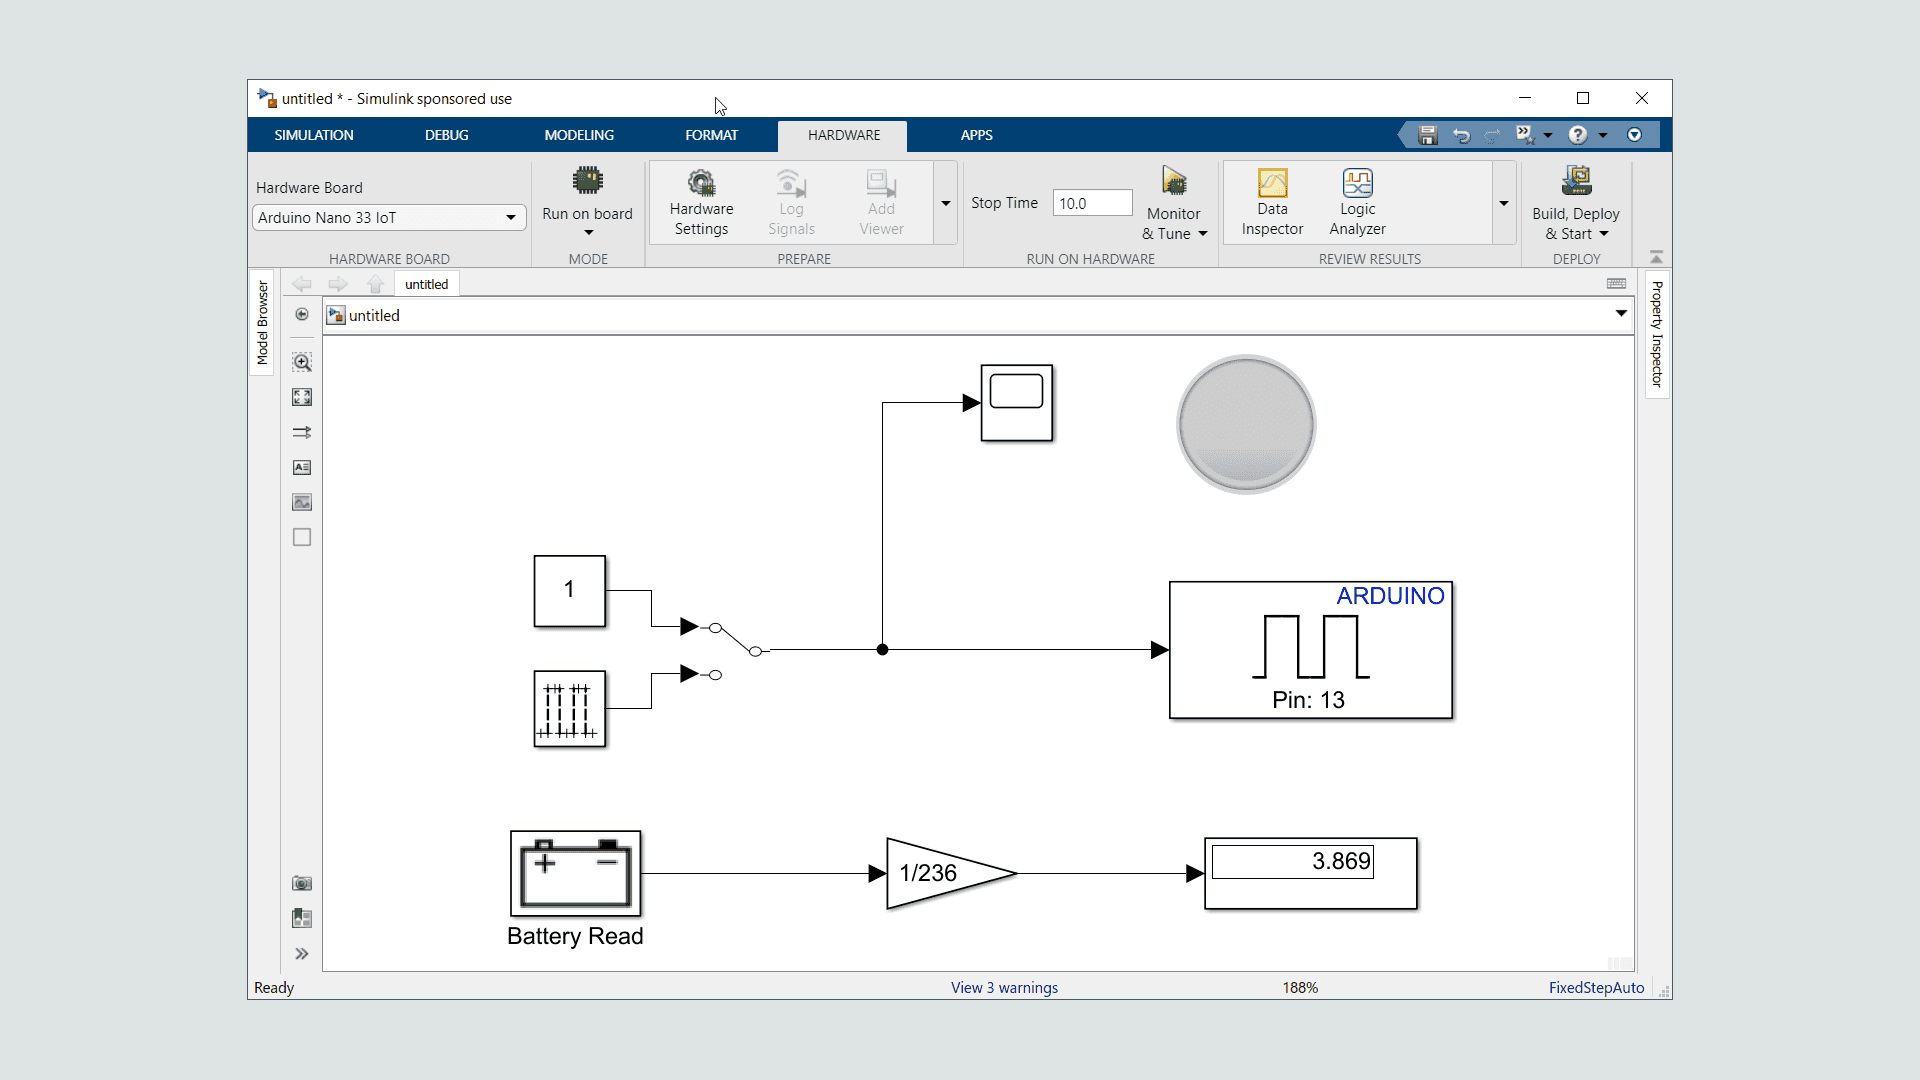Image resolution: width=1920 pixels, height=1080 pixels.
Task: Click the screenshot camera icon
Action: [302, 883]
